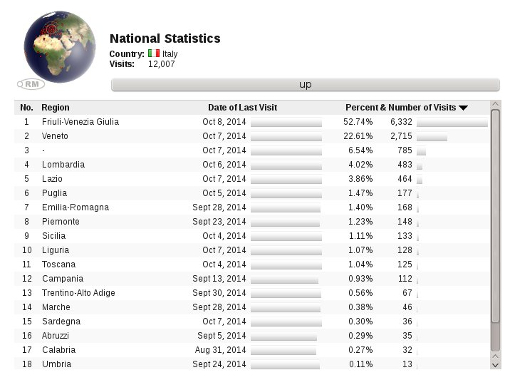Select the Trentino-Alto Adige region

point(79,293)
